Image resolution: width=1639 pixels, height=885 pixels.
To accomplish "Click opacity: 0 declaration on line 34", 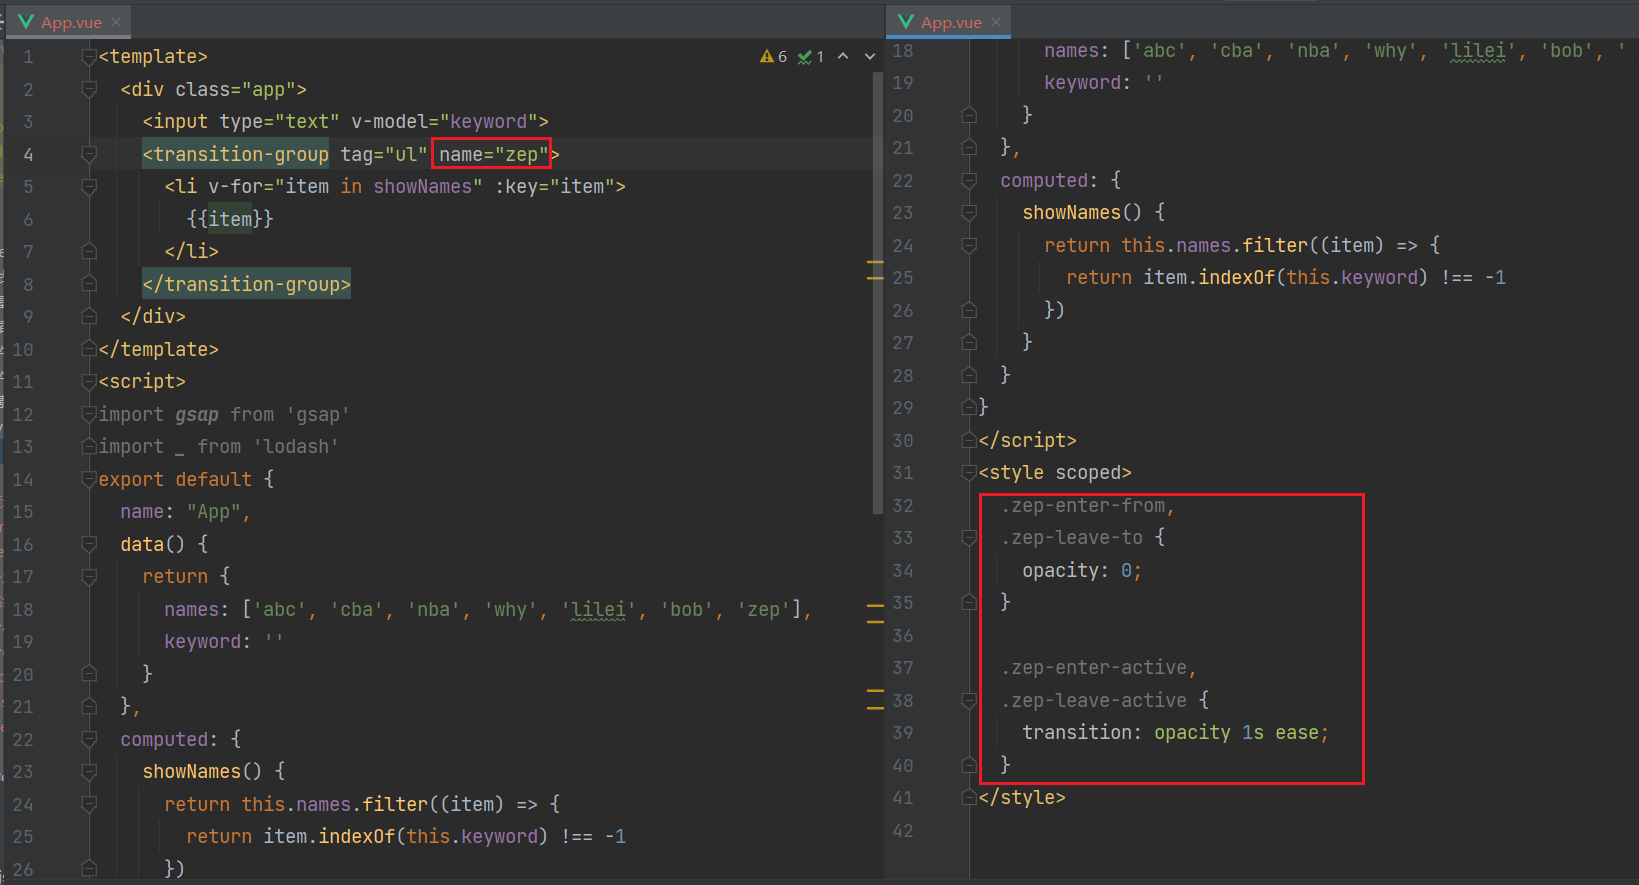I will tap(1082, 571).
